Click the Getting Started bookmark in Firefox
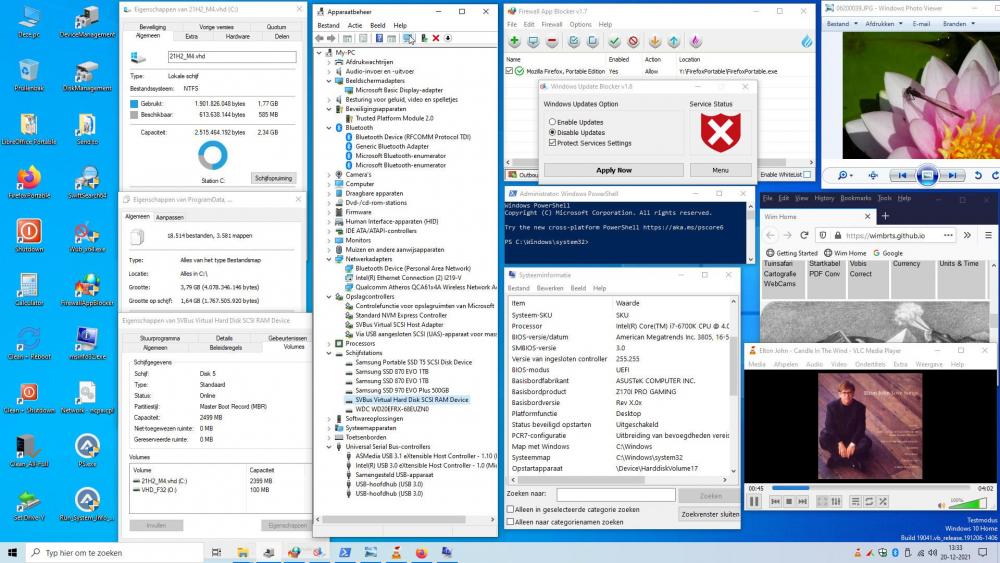The width and height of the screenshot is (1000, 563). click(x=791, y=253)
